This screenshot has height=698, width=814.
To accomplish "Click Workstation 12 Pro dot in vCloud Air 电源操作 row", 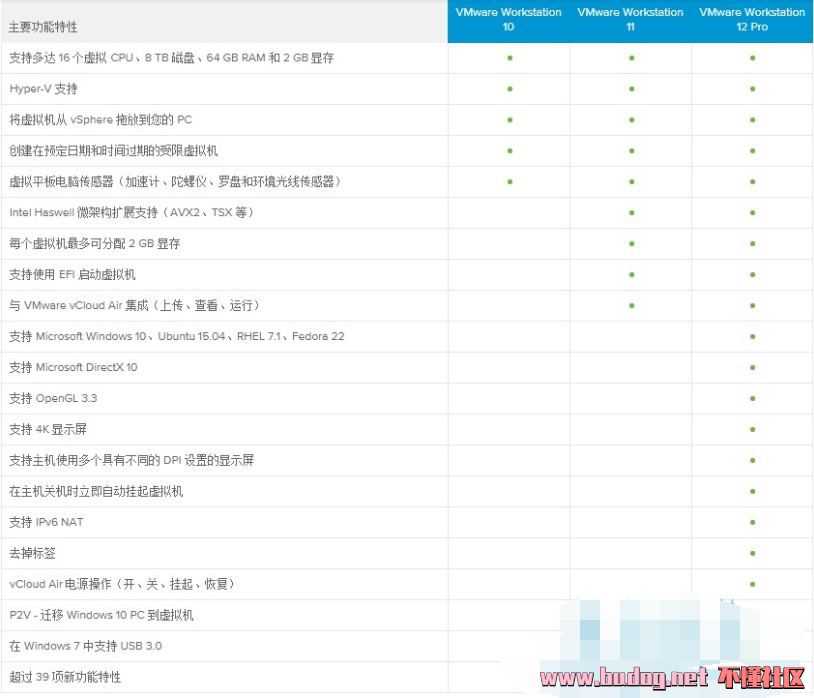I will [x=752, y=584].
